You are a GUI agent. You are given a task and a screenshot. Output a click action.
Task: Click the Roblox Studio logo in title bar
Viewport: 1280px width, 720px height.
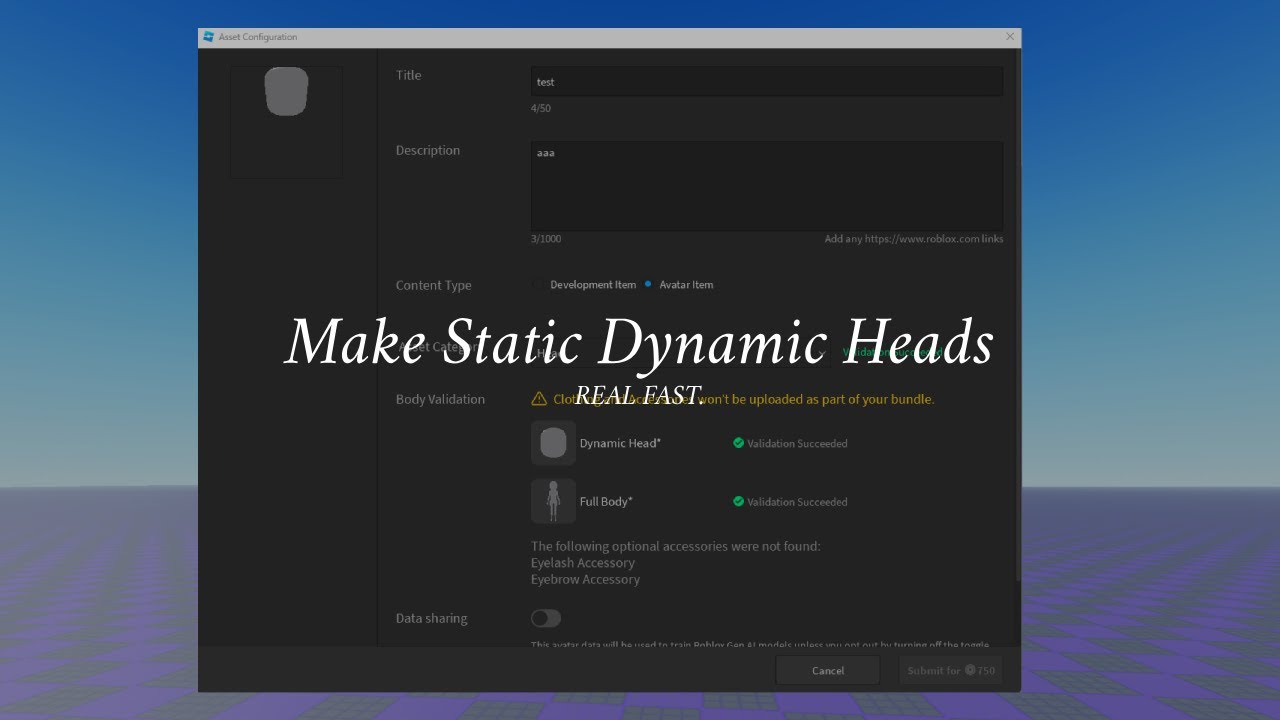[209, 37]
